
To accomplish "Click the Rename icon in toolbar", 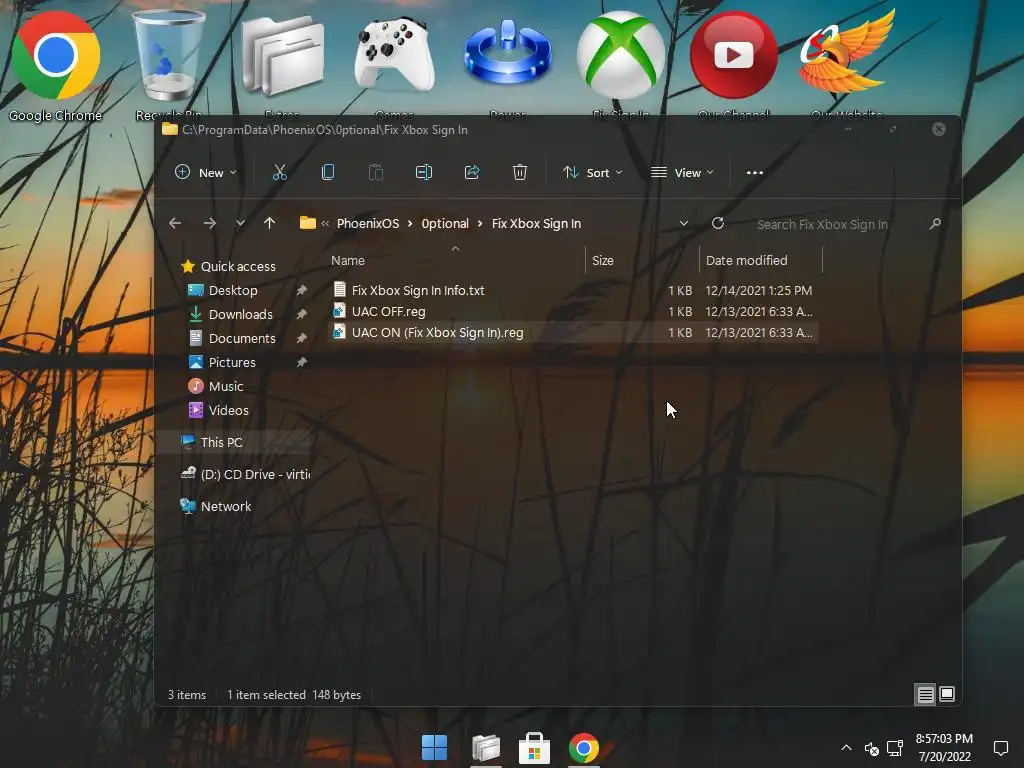I will pyautogui.click(x=424, y=172).
